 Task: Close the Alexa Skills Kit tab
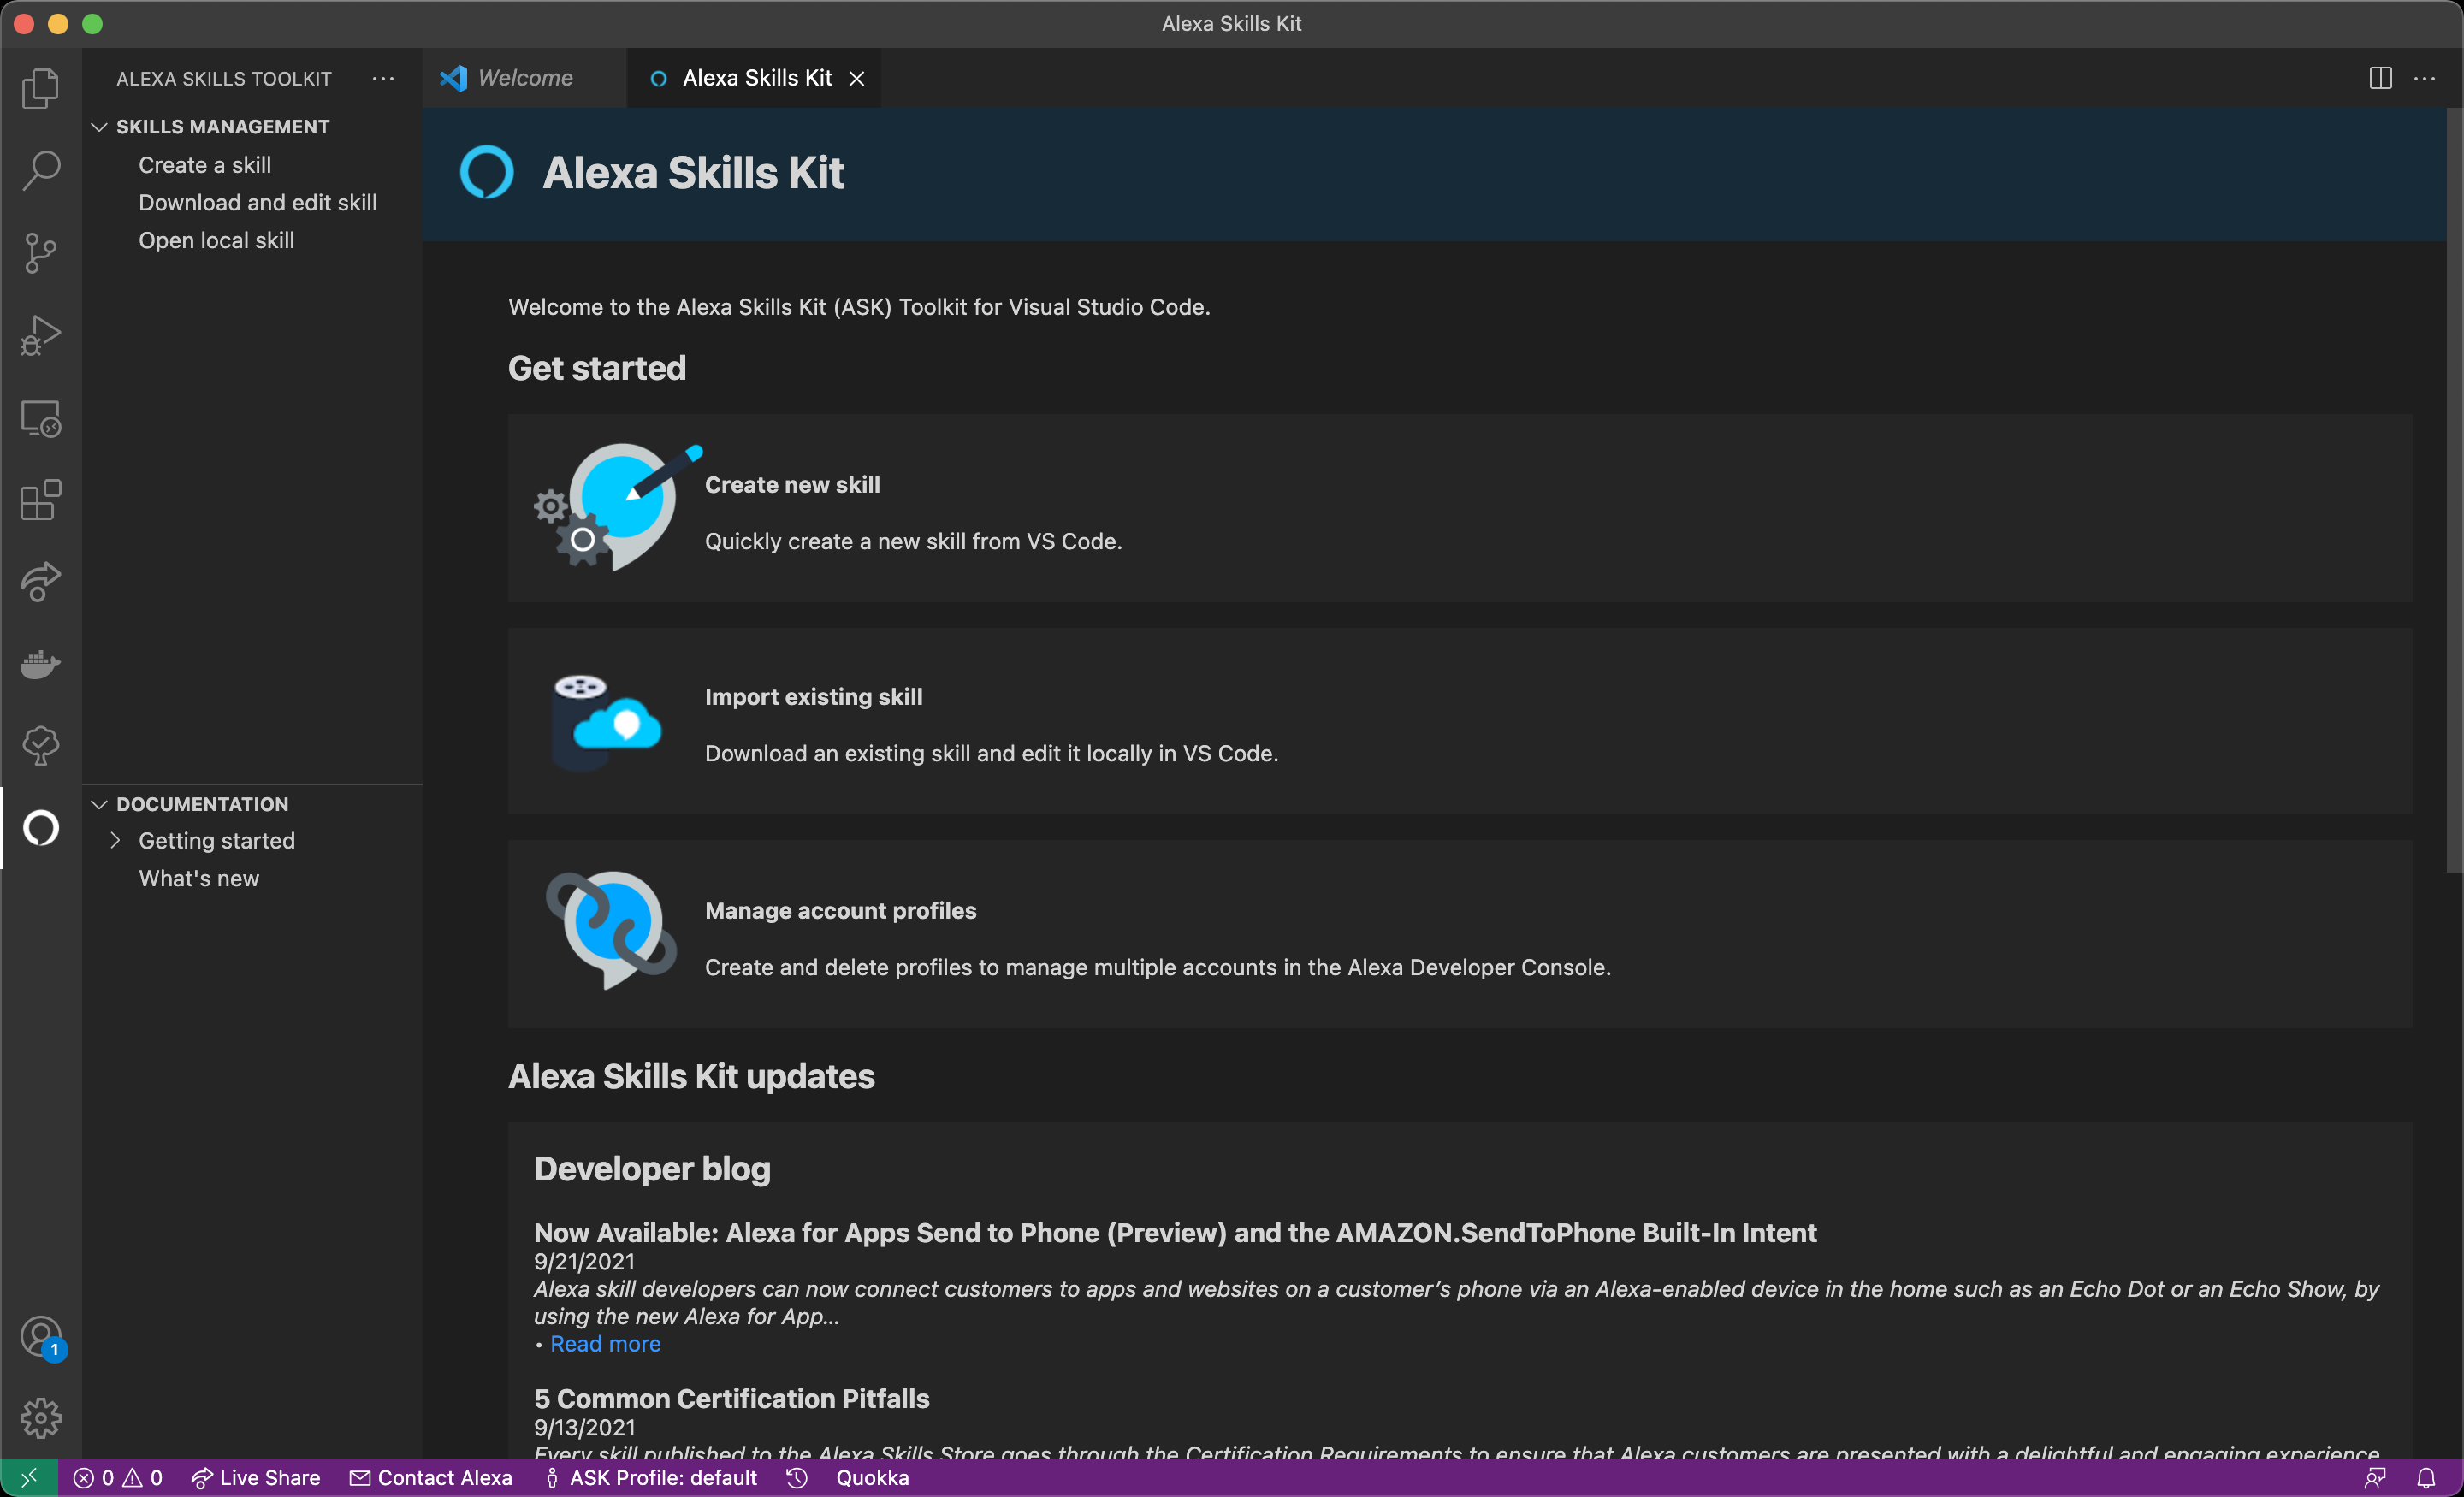click(x=857, y=78)
